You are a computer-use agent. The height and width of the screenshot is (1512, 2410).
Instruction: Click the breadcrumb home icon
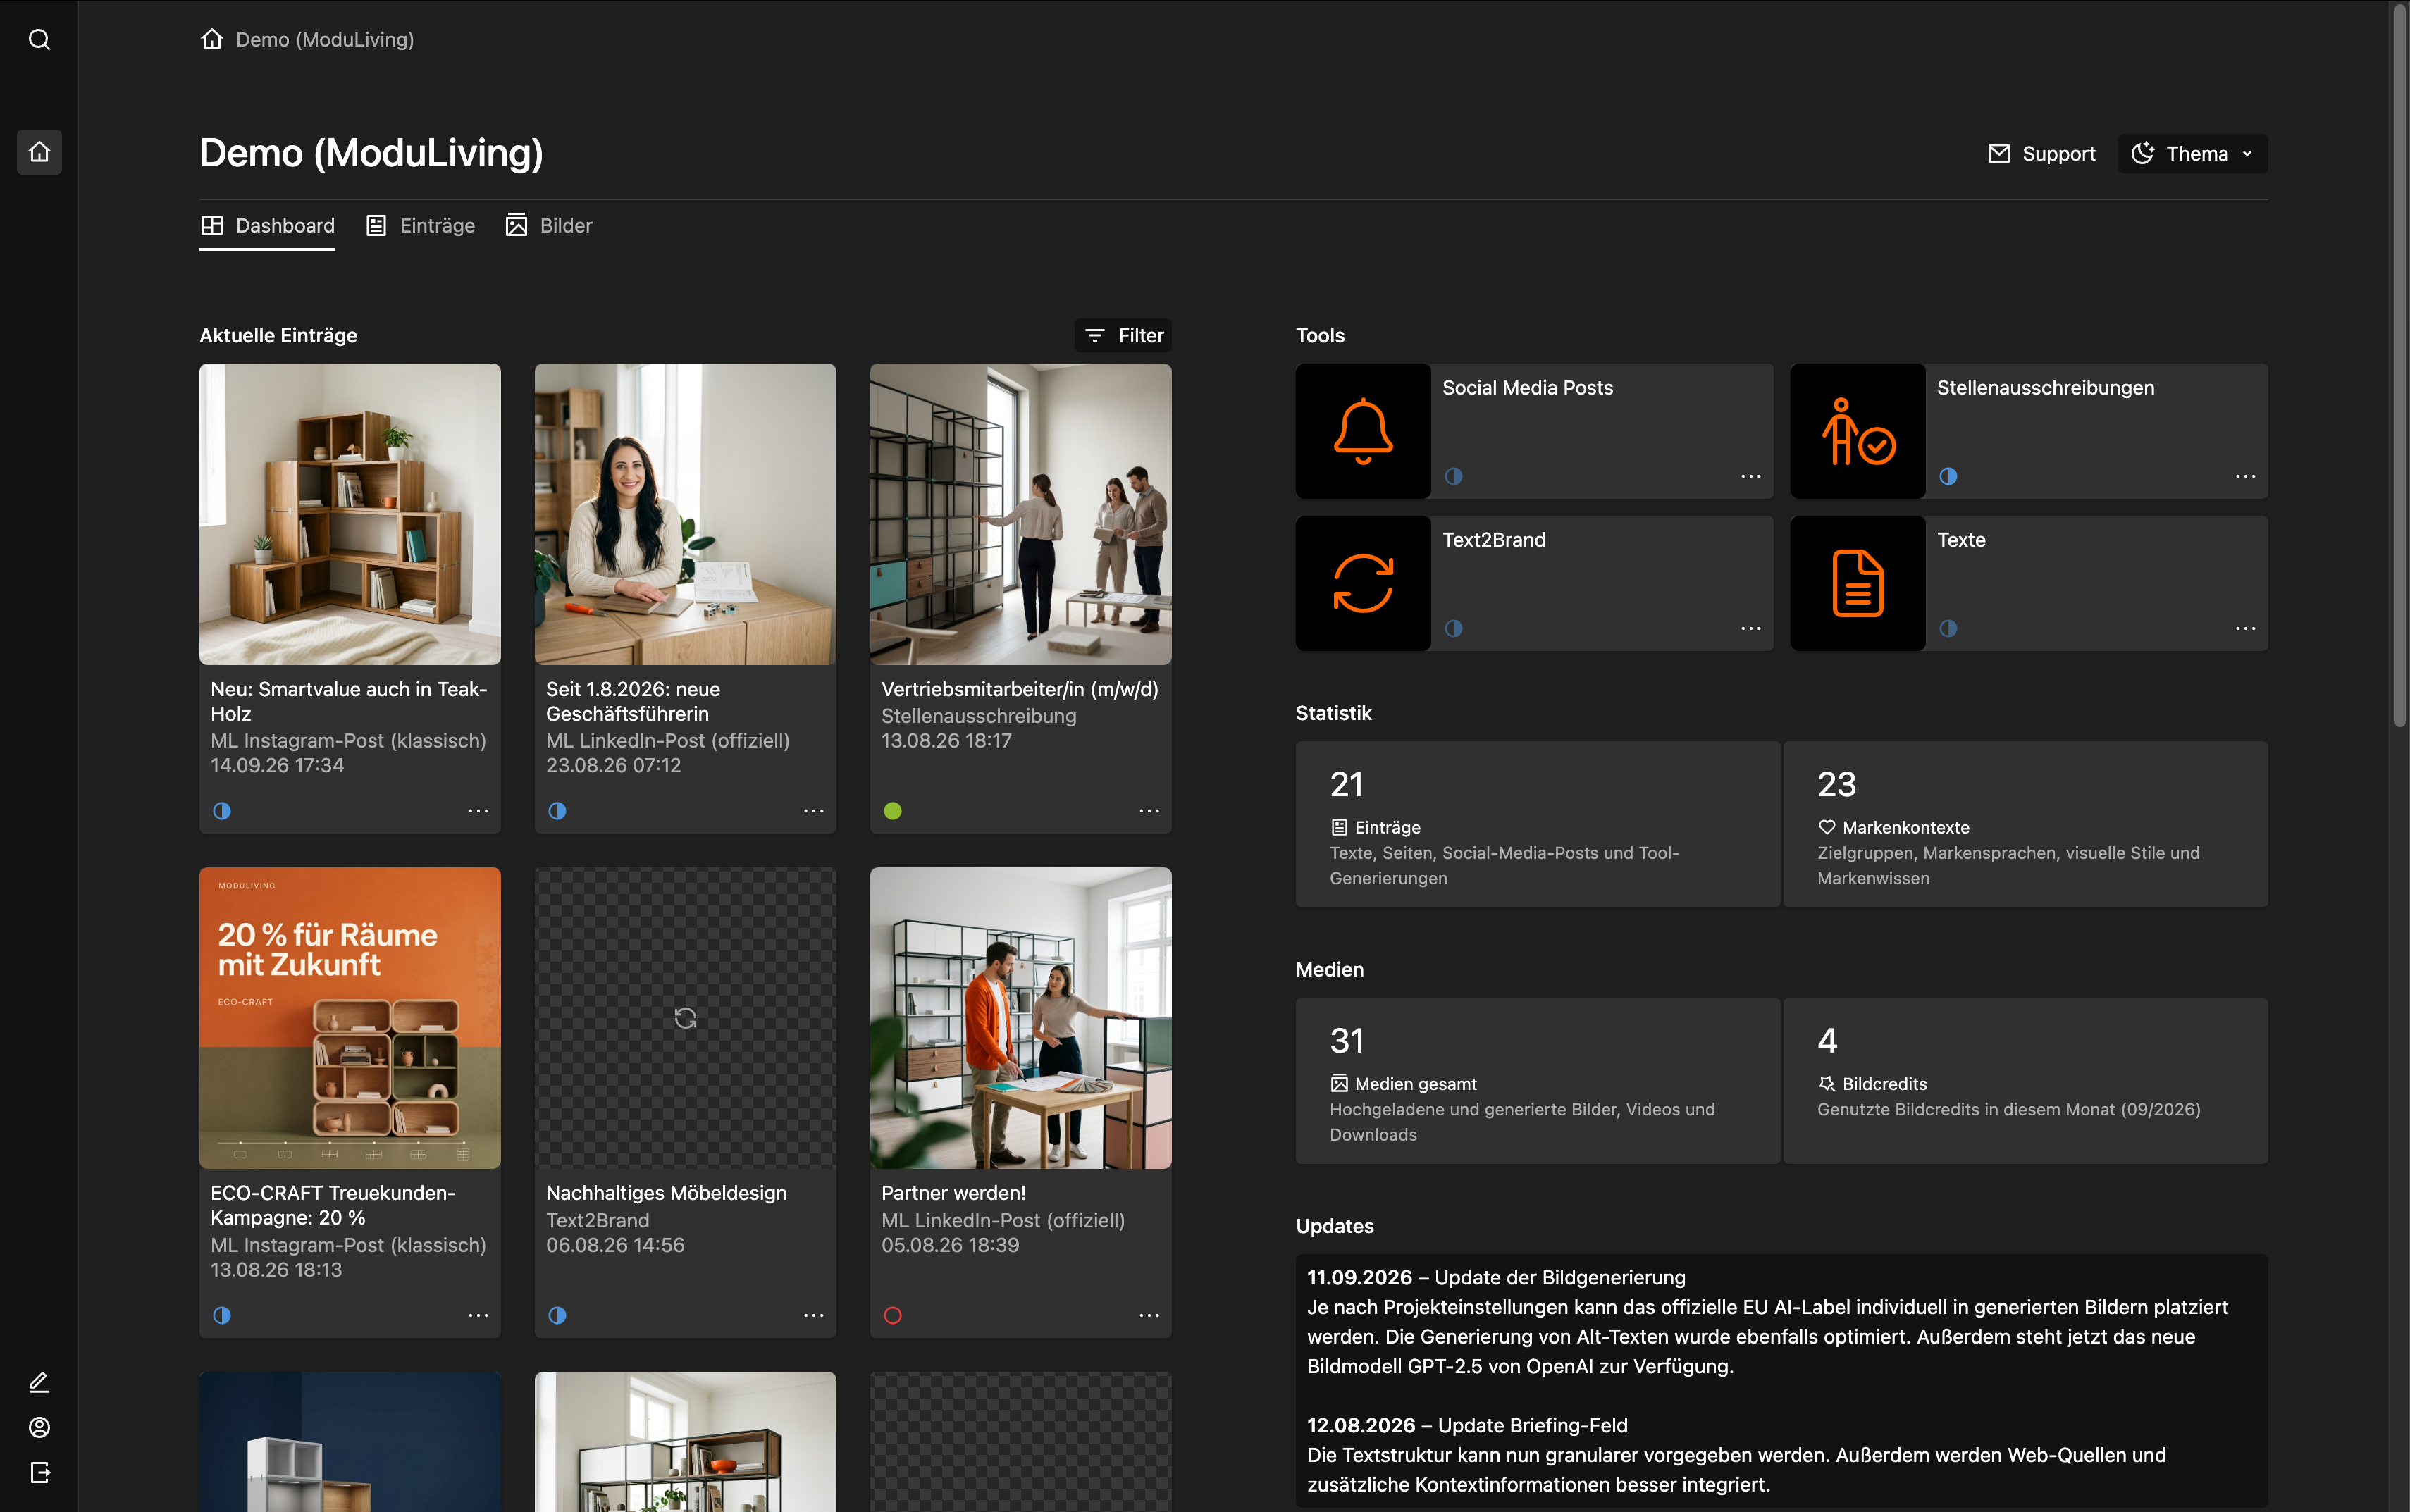[212, 39]
